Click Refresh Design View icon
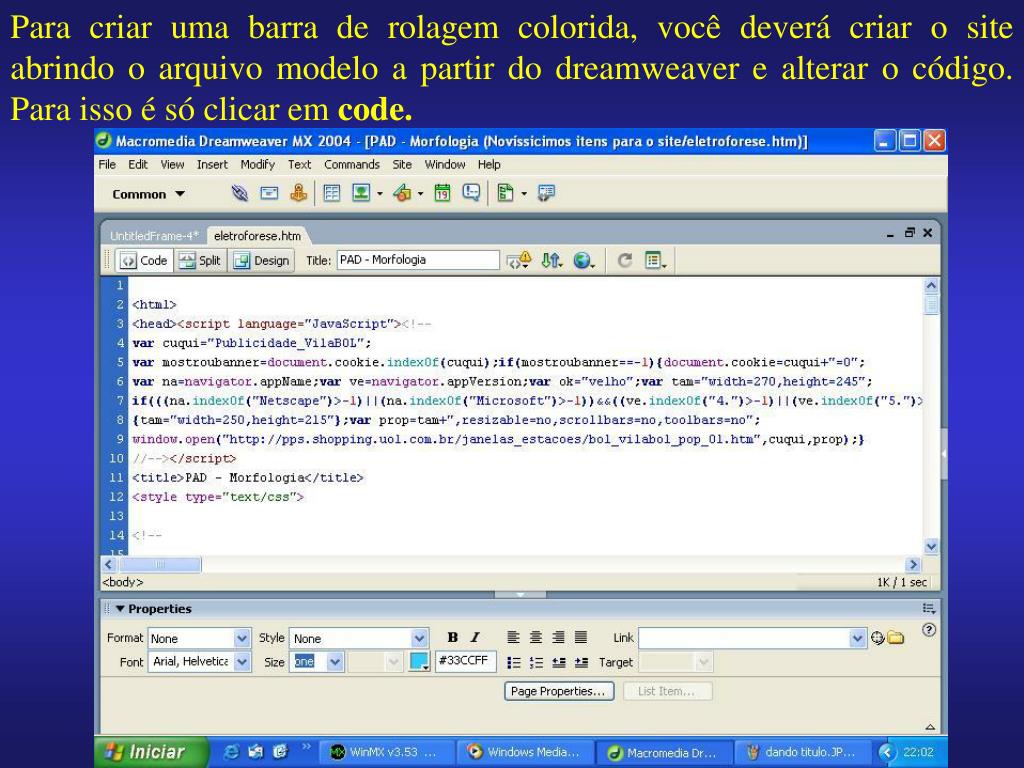 coord(625,261)
